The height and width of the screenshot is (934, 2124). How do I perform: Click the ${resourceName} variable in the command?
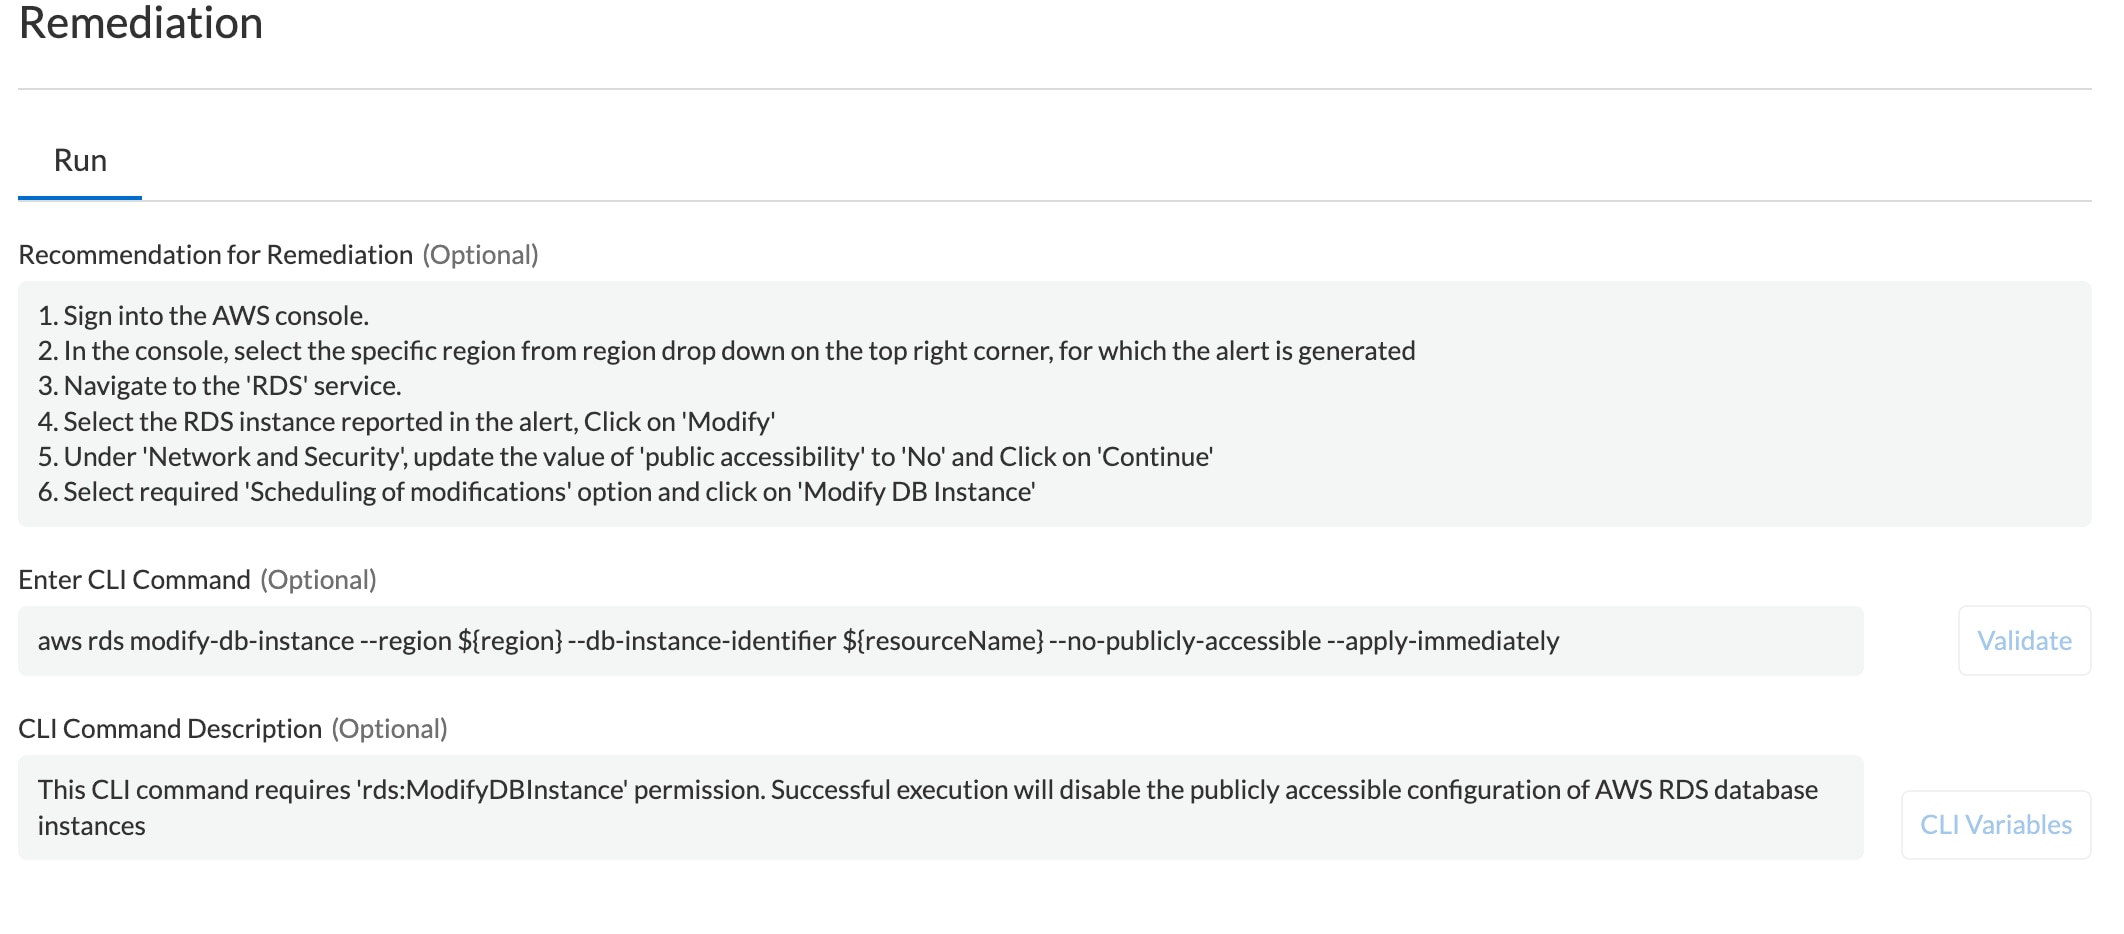click(942, 641)
